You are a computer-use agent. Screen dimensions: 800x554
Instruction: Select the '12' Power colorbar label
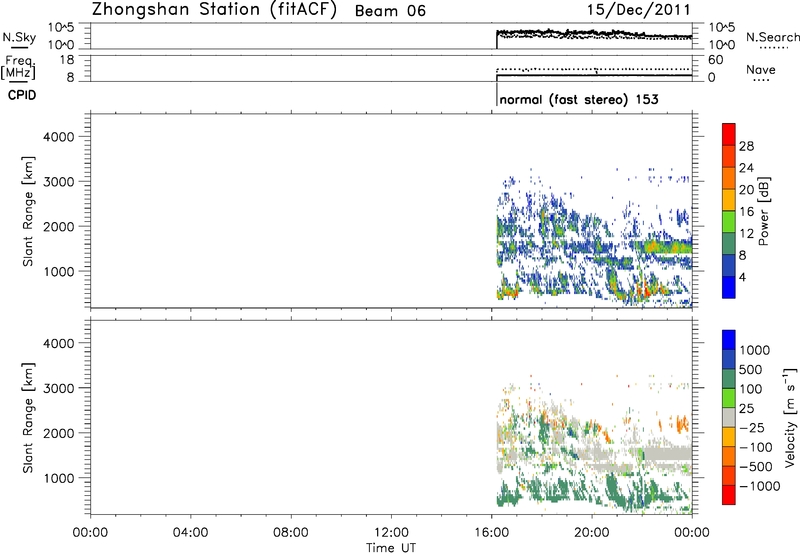tap(746, 233)
